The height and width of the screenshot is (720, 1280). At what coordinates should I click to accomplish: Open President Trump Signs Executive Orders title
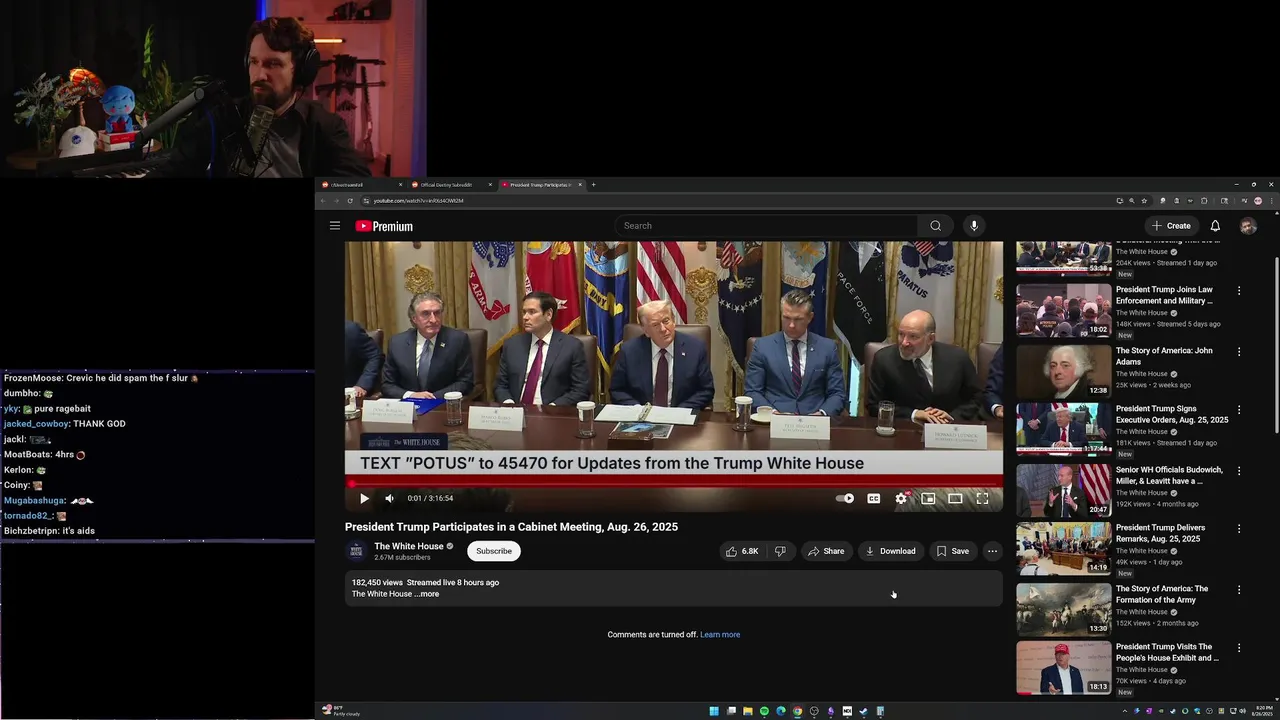1172,414
